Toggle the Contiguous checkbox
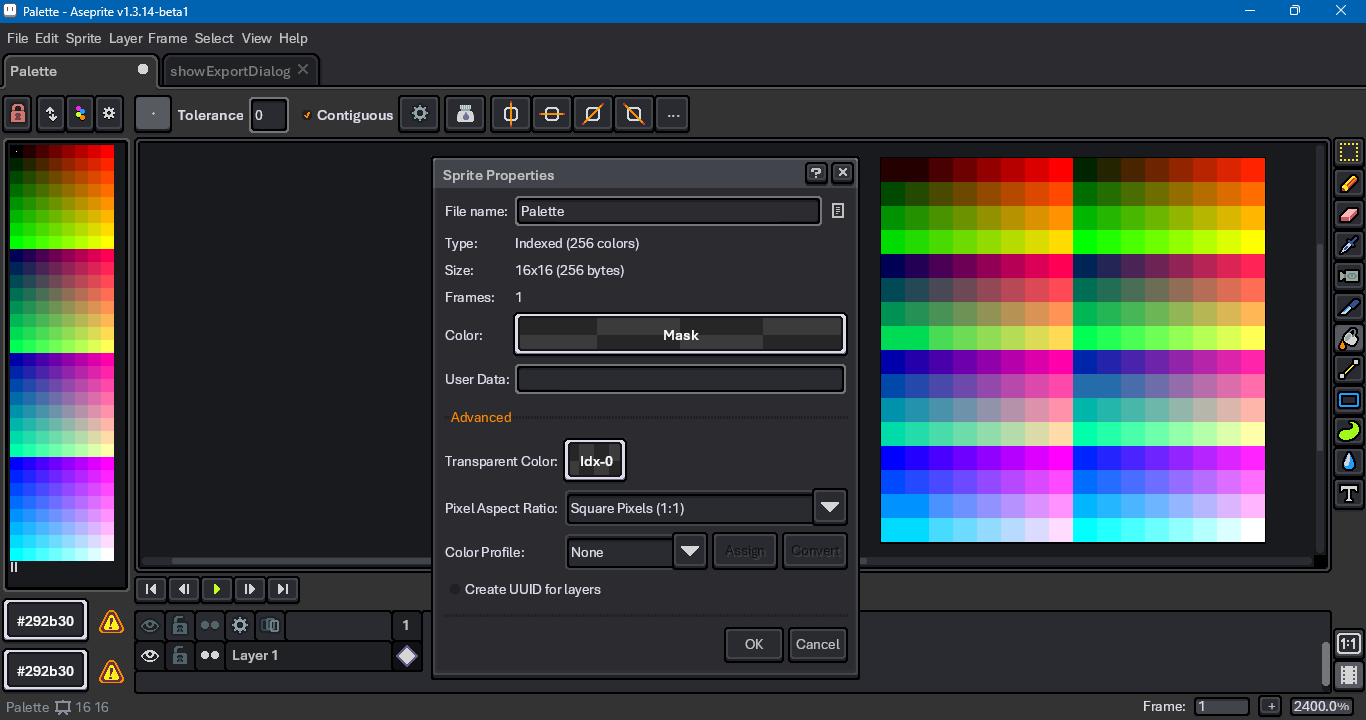1366x720 pixels. 307,115
